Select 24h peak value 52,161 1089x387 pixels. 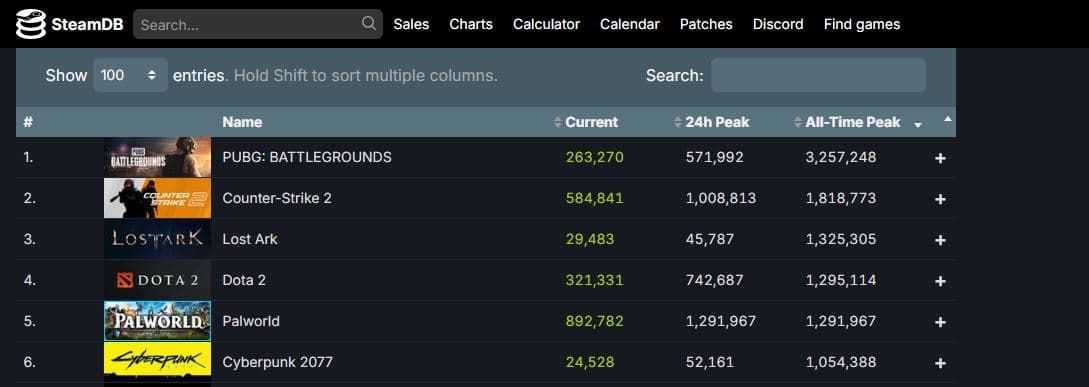point(710,362)
